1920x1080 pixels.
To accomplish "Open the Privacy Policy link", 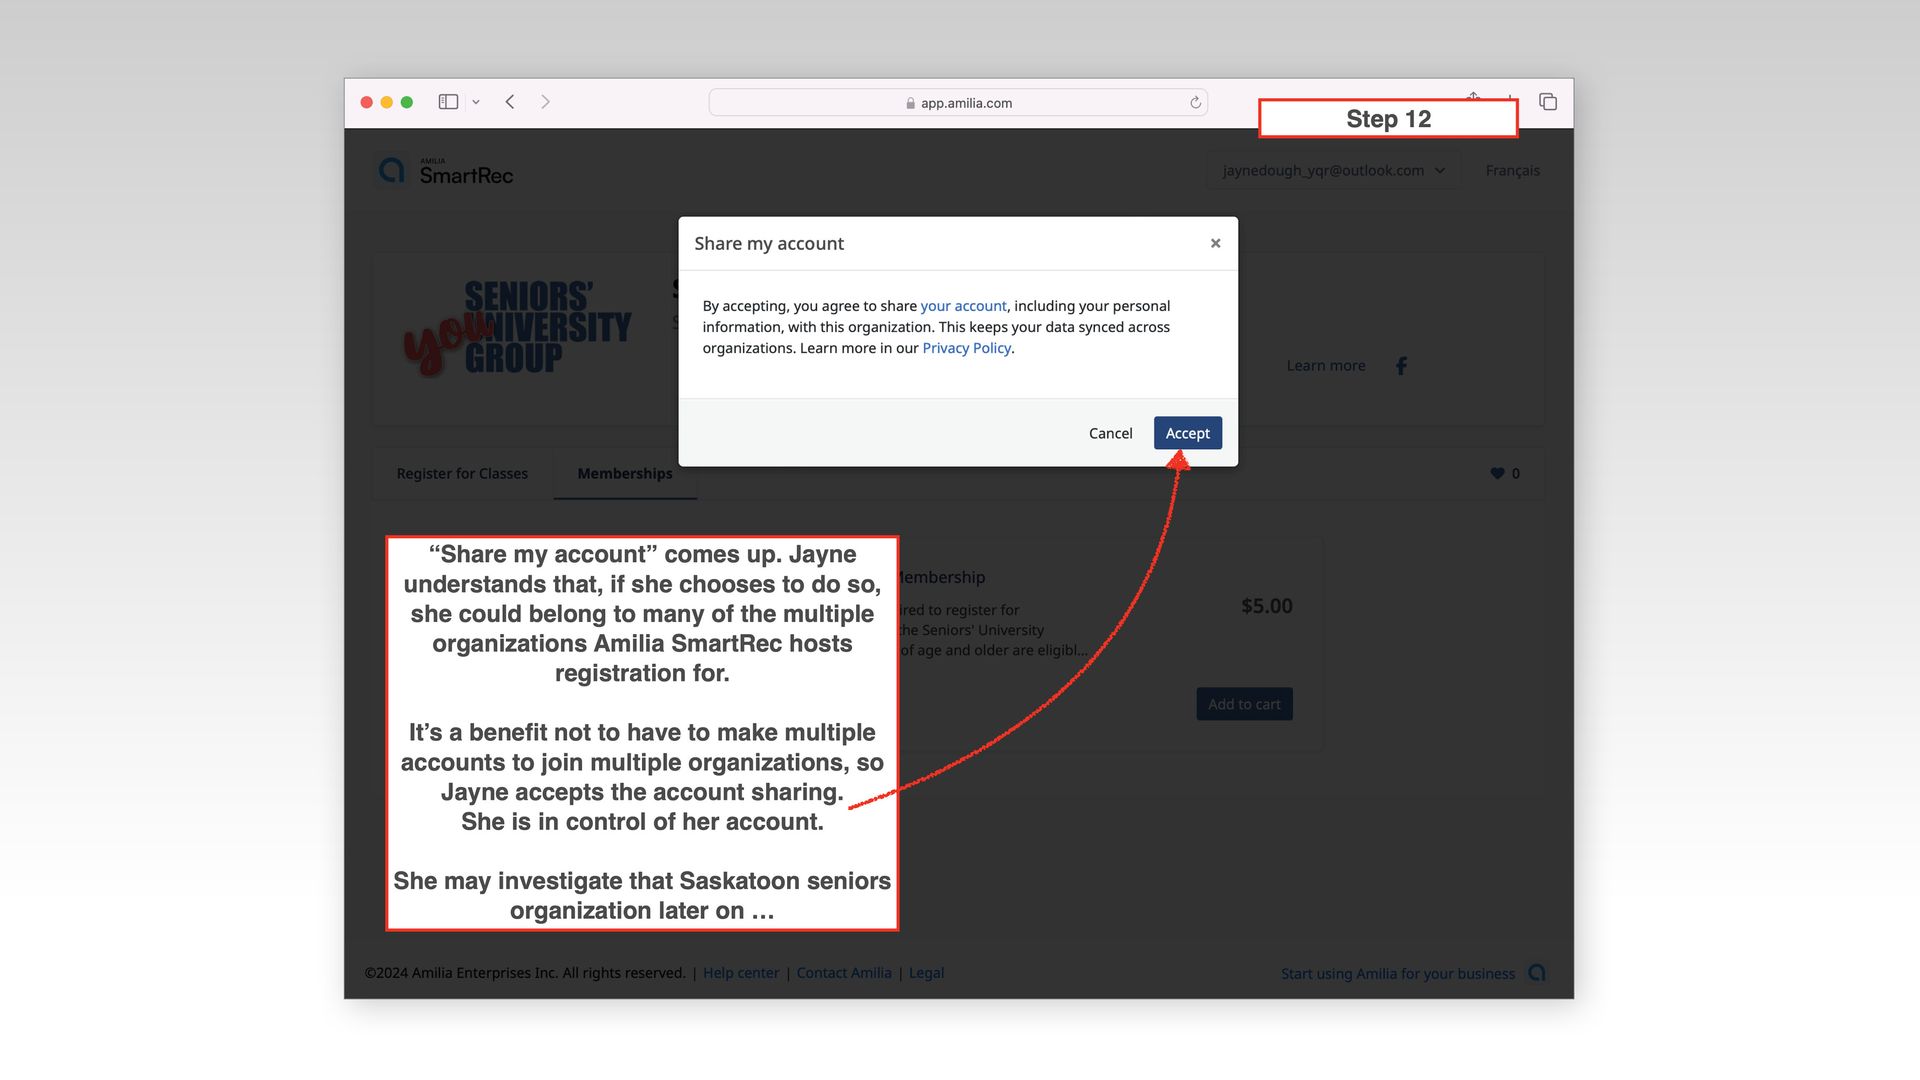I will click(966, 348).
